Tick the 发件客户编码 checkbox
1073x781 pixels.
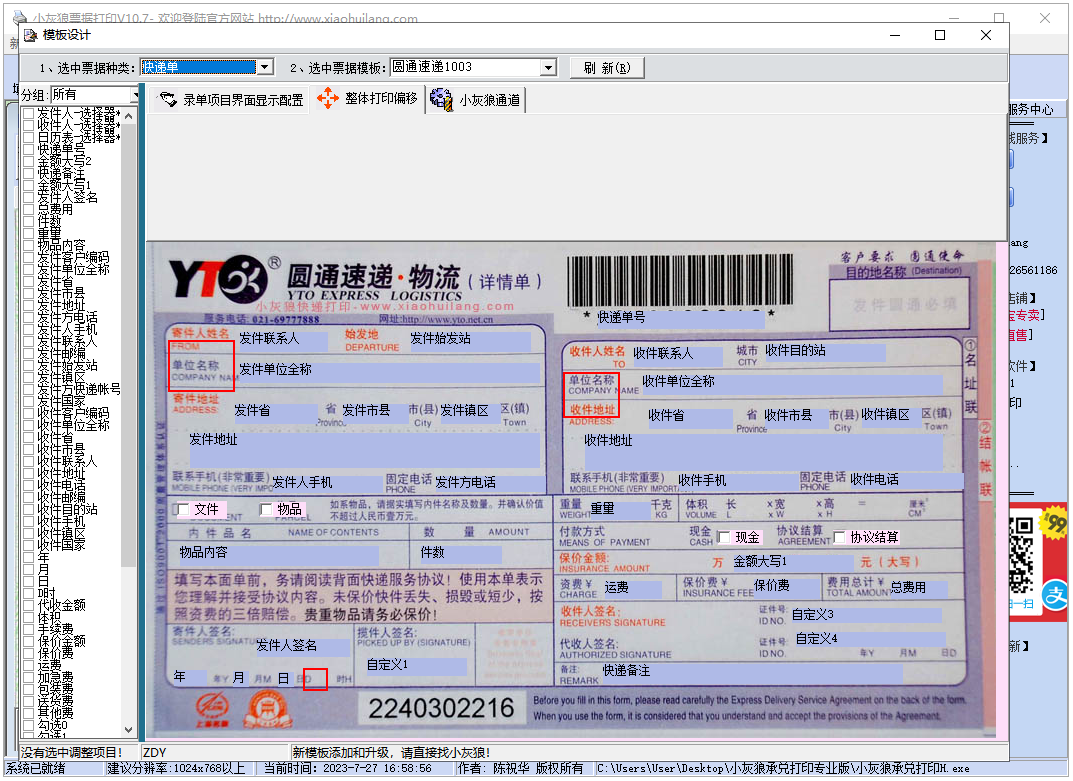[29, 257]
